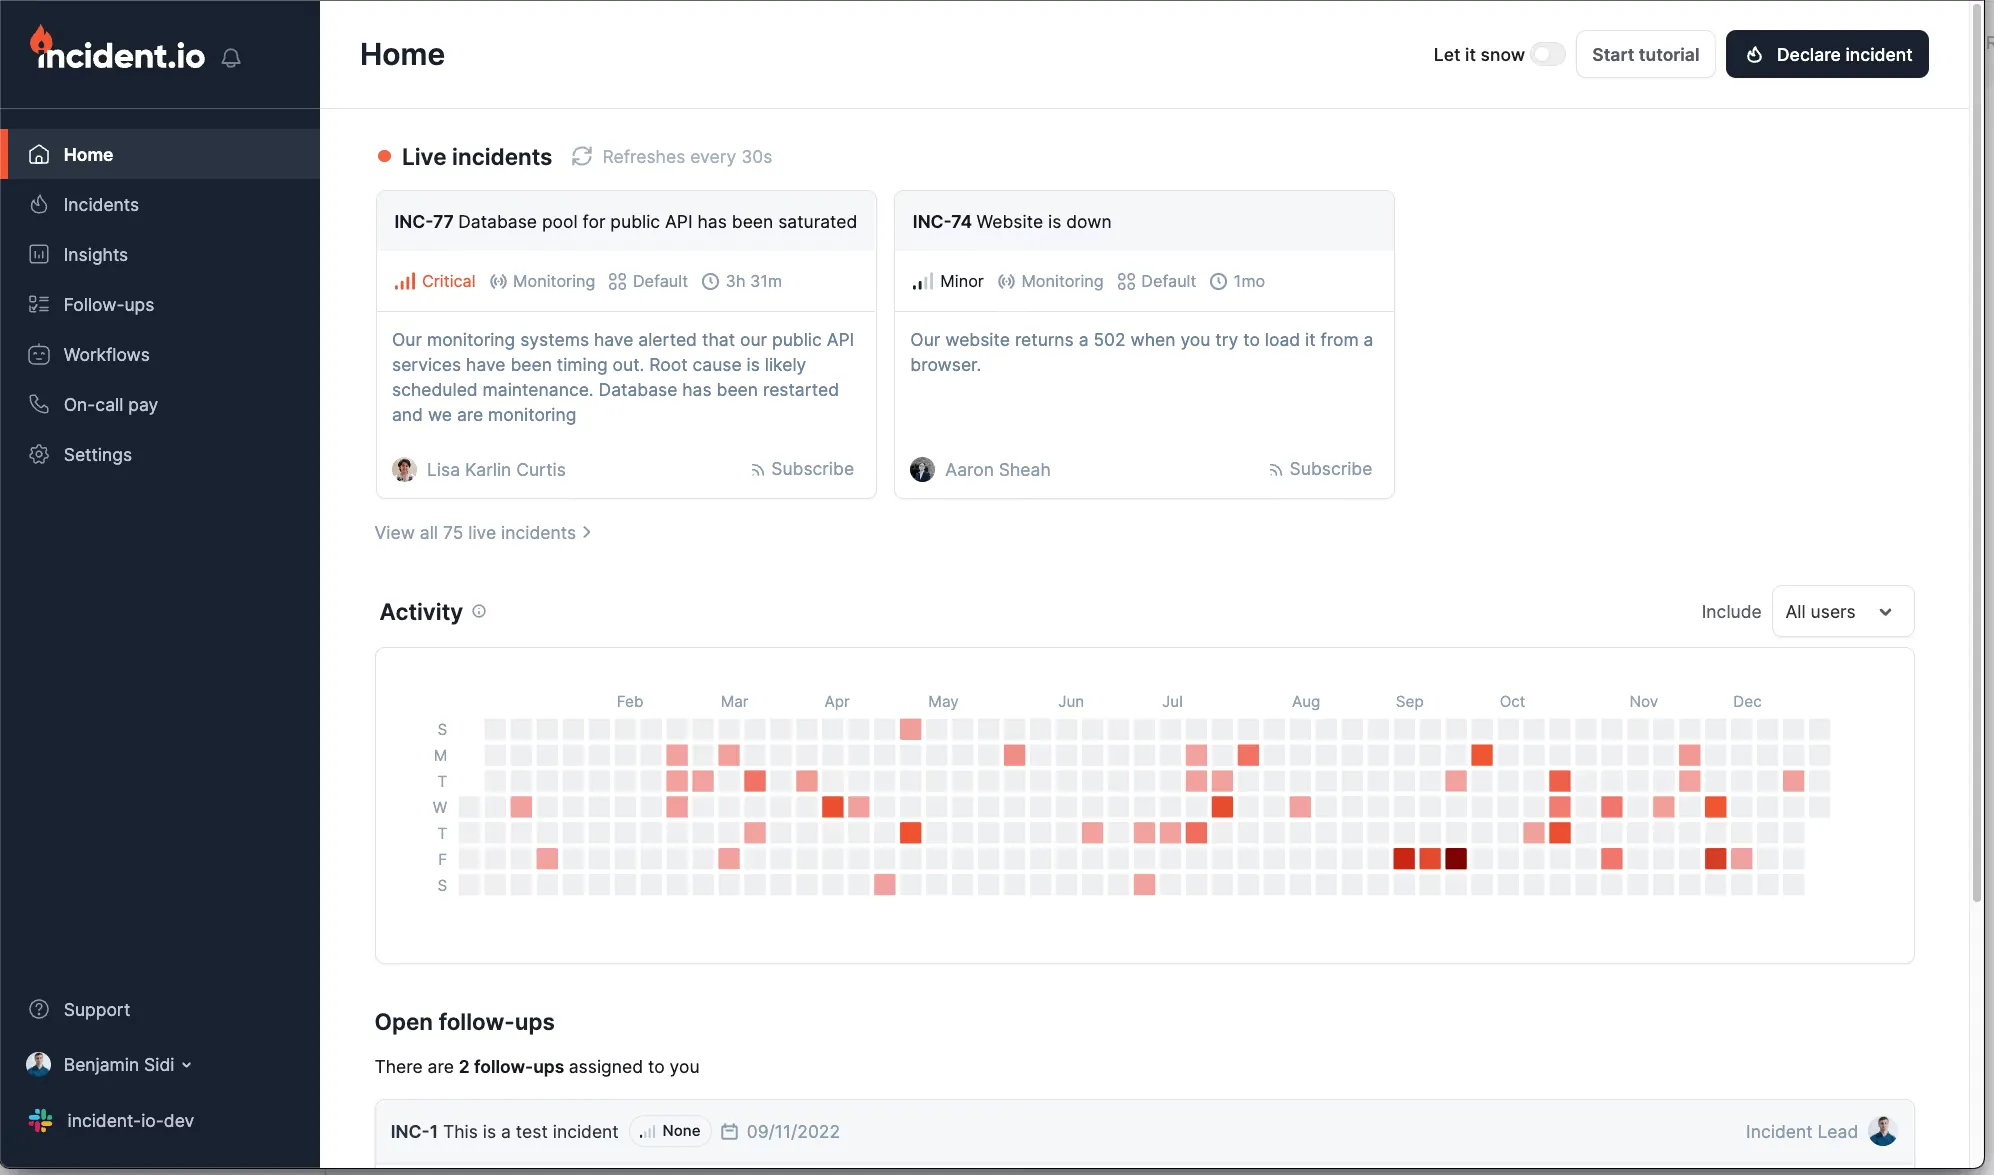Go to Insights in sidebar

[96, 255]
